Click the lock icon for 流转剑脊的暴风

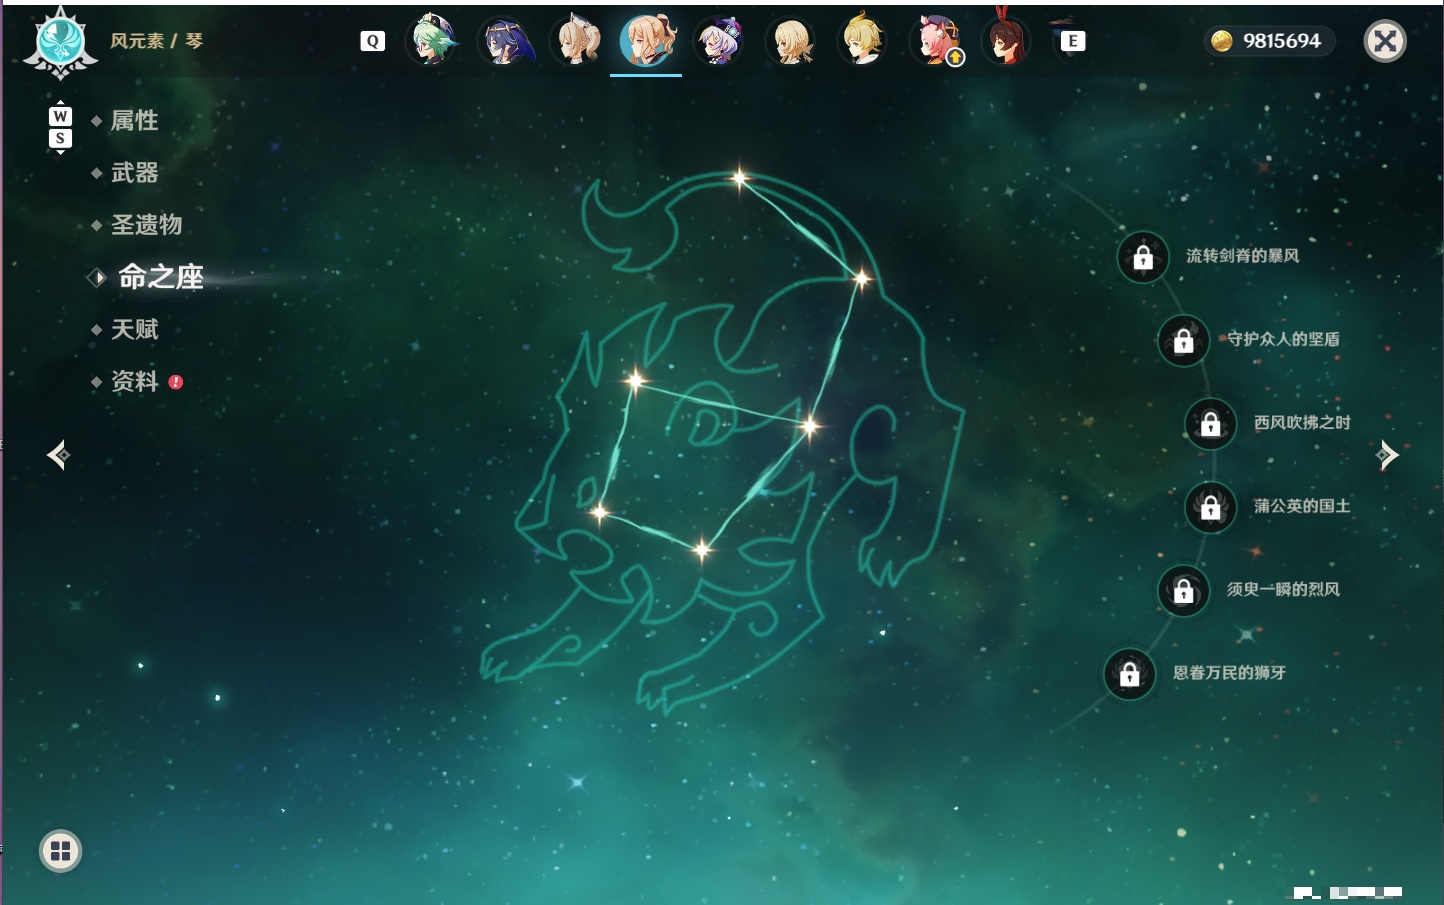point(1143,257)
